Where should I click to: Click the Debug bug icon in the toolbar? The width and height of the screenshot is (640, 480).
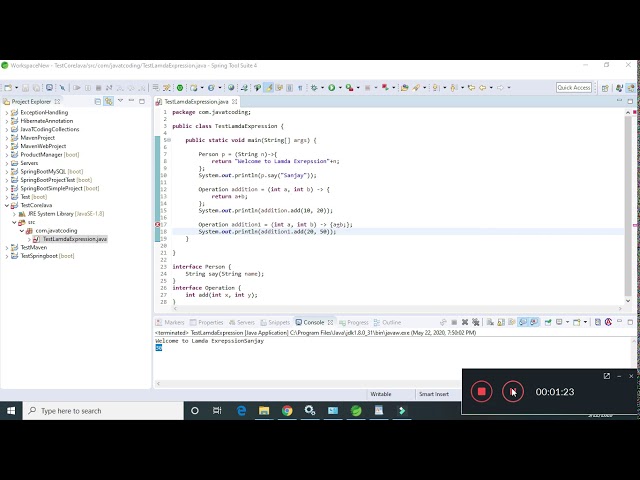[314, 87]
